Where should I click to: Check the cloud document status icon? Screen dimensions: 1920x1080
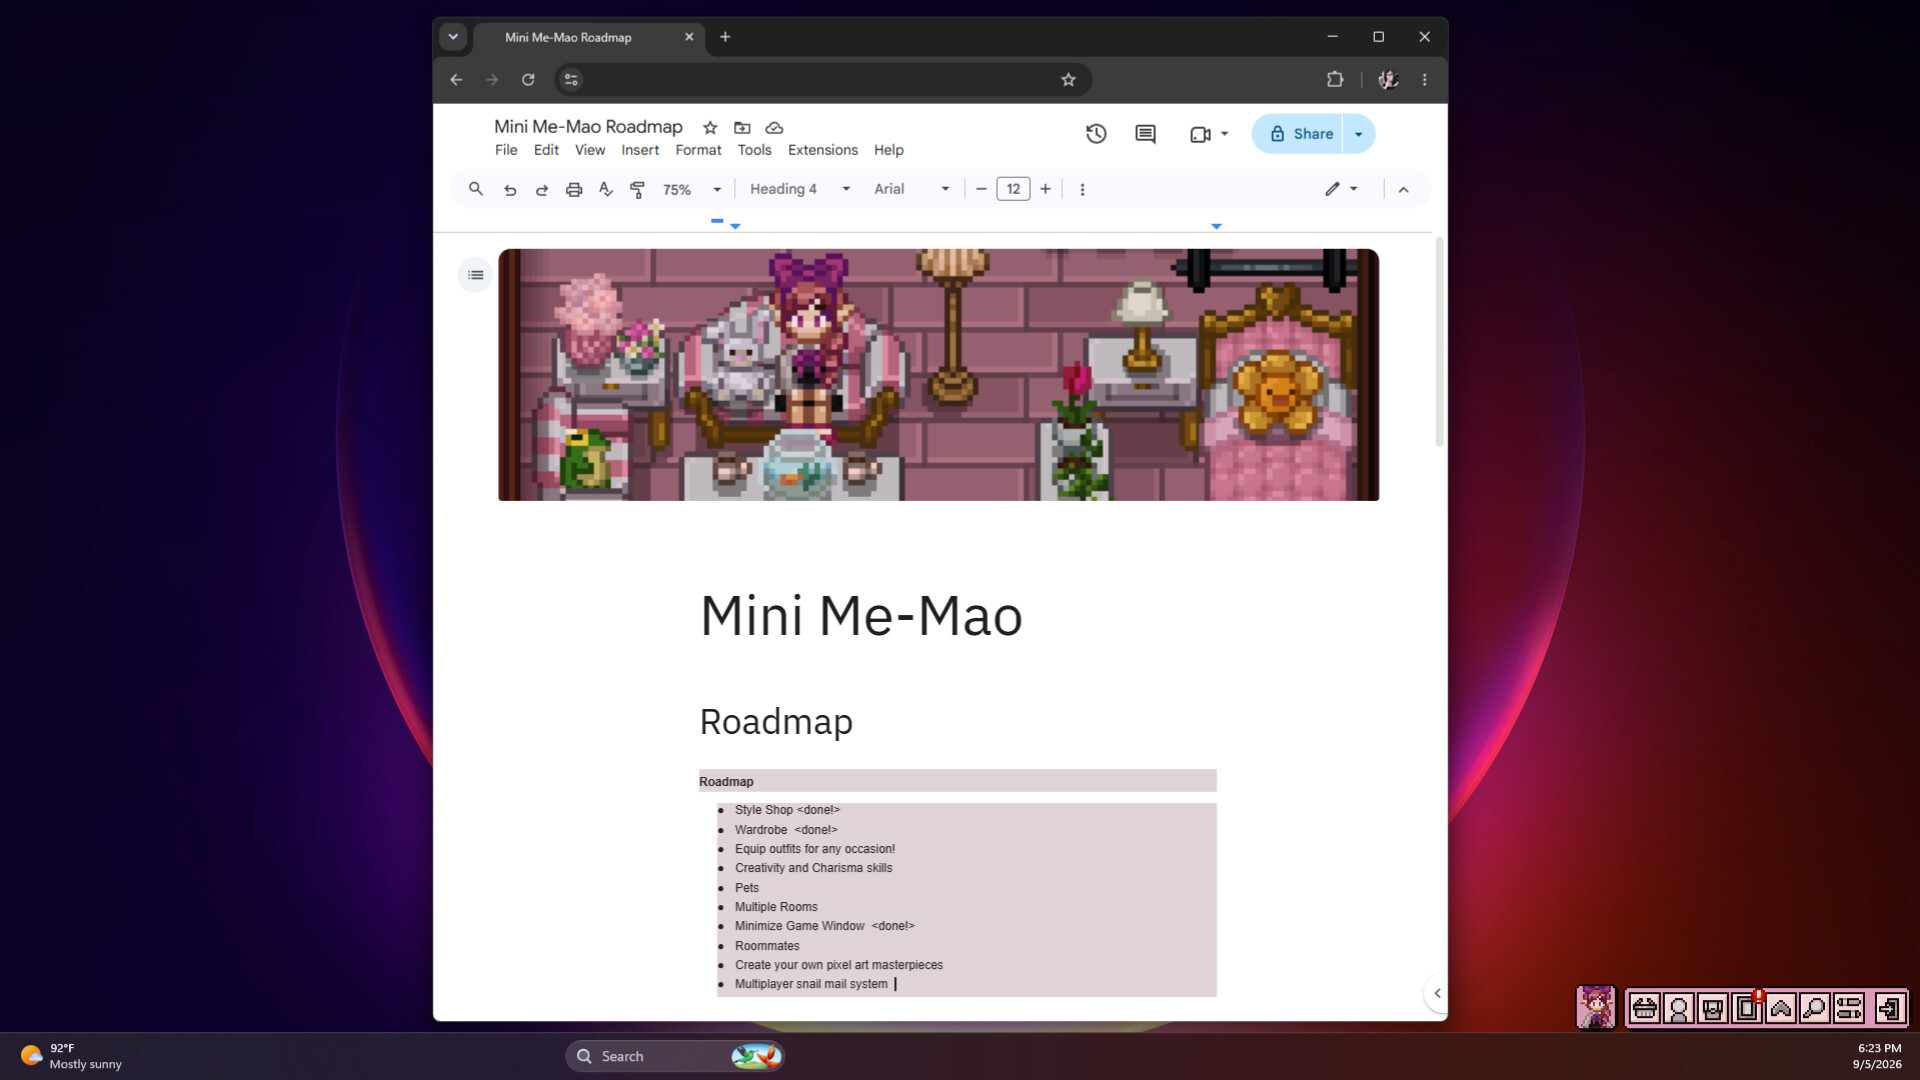(x=774, y=128)
